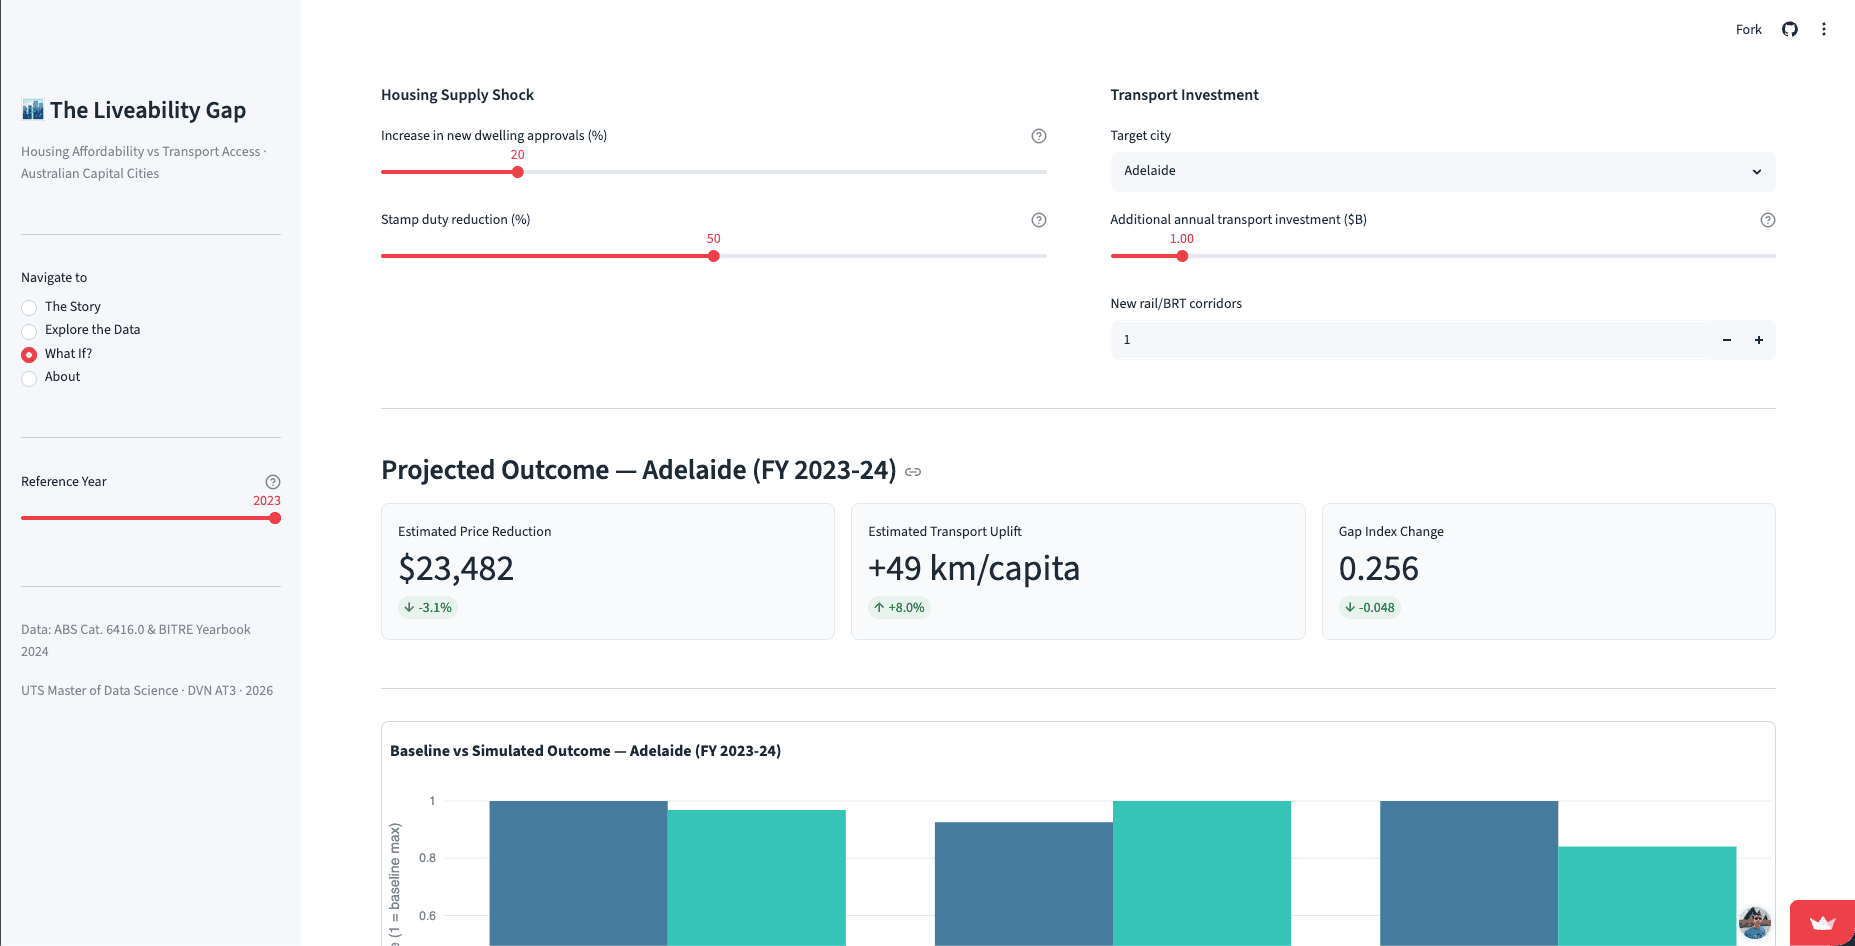This screenshot has width=1855, height=946.
Task: Select Explore the Data radio option
Action: (x=29, y=331)
